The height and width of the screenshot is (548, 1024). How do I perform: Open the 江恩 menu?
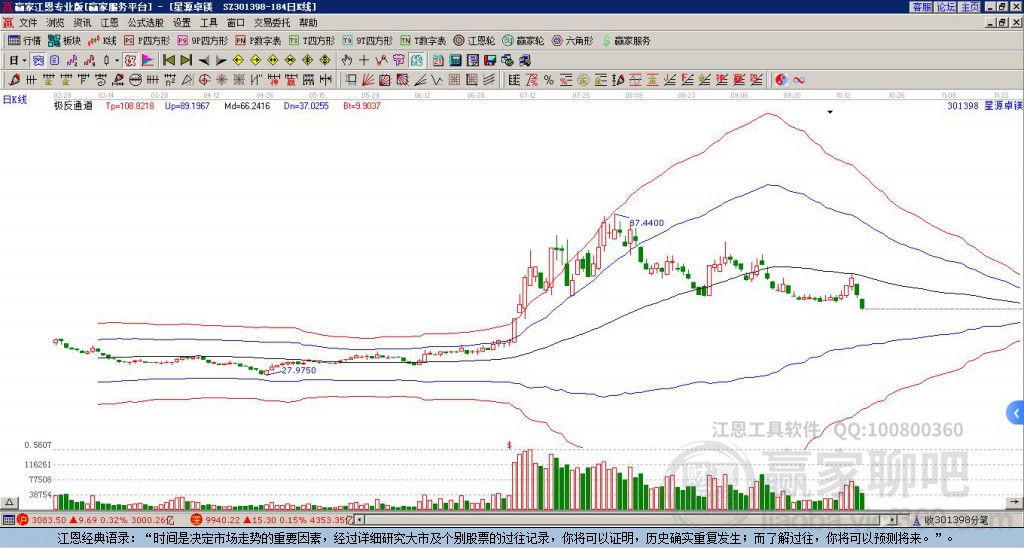pyautogui.click(x=109, y=23)
